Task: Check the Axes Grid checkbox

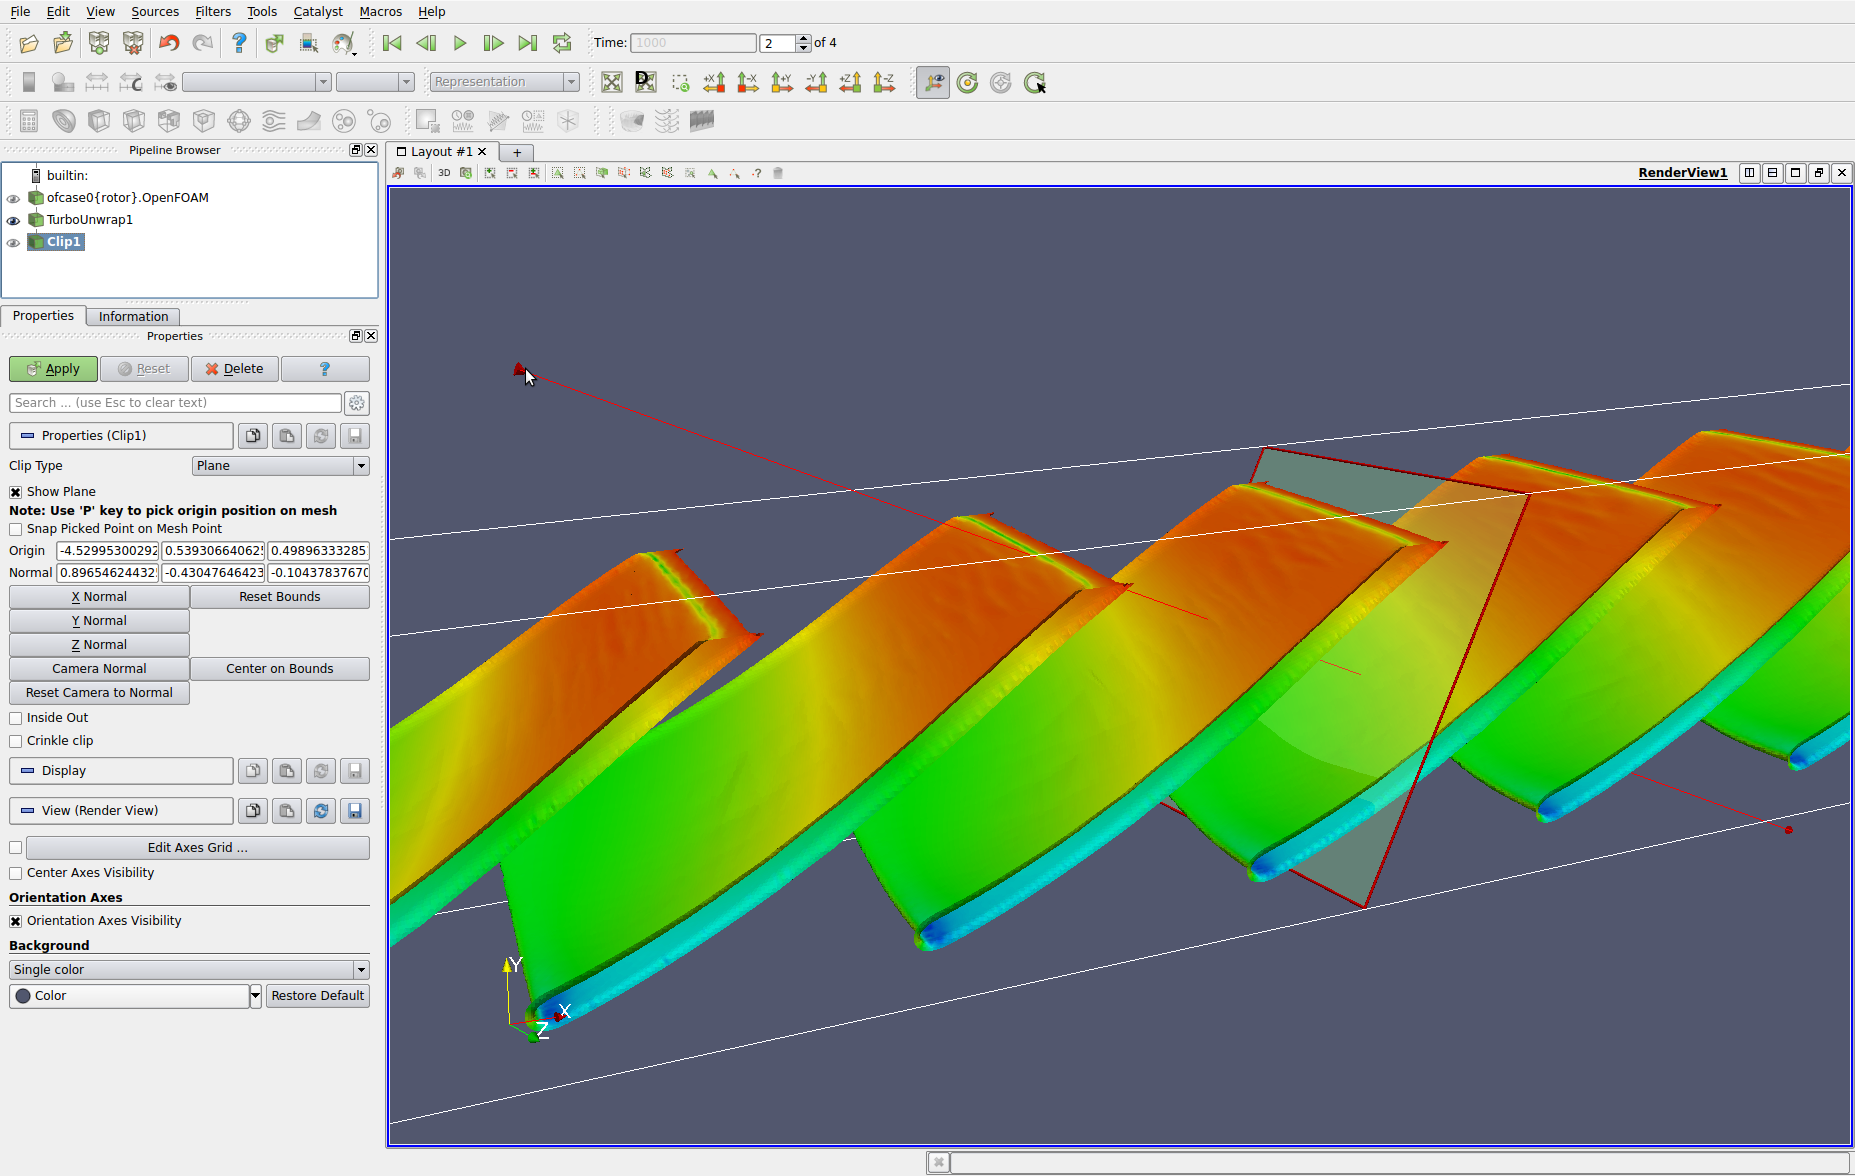Action: (x=16, y=848)
